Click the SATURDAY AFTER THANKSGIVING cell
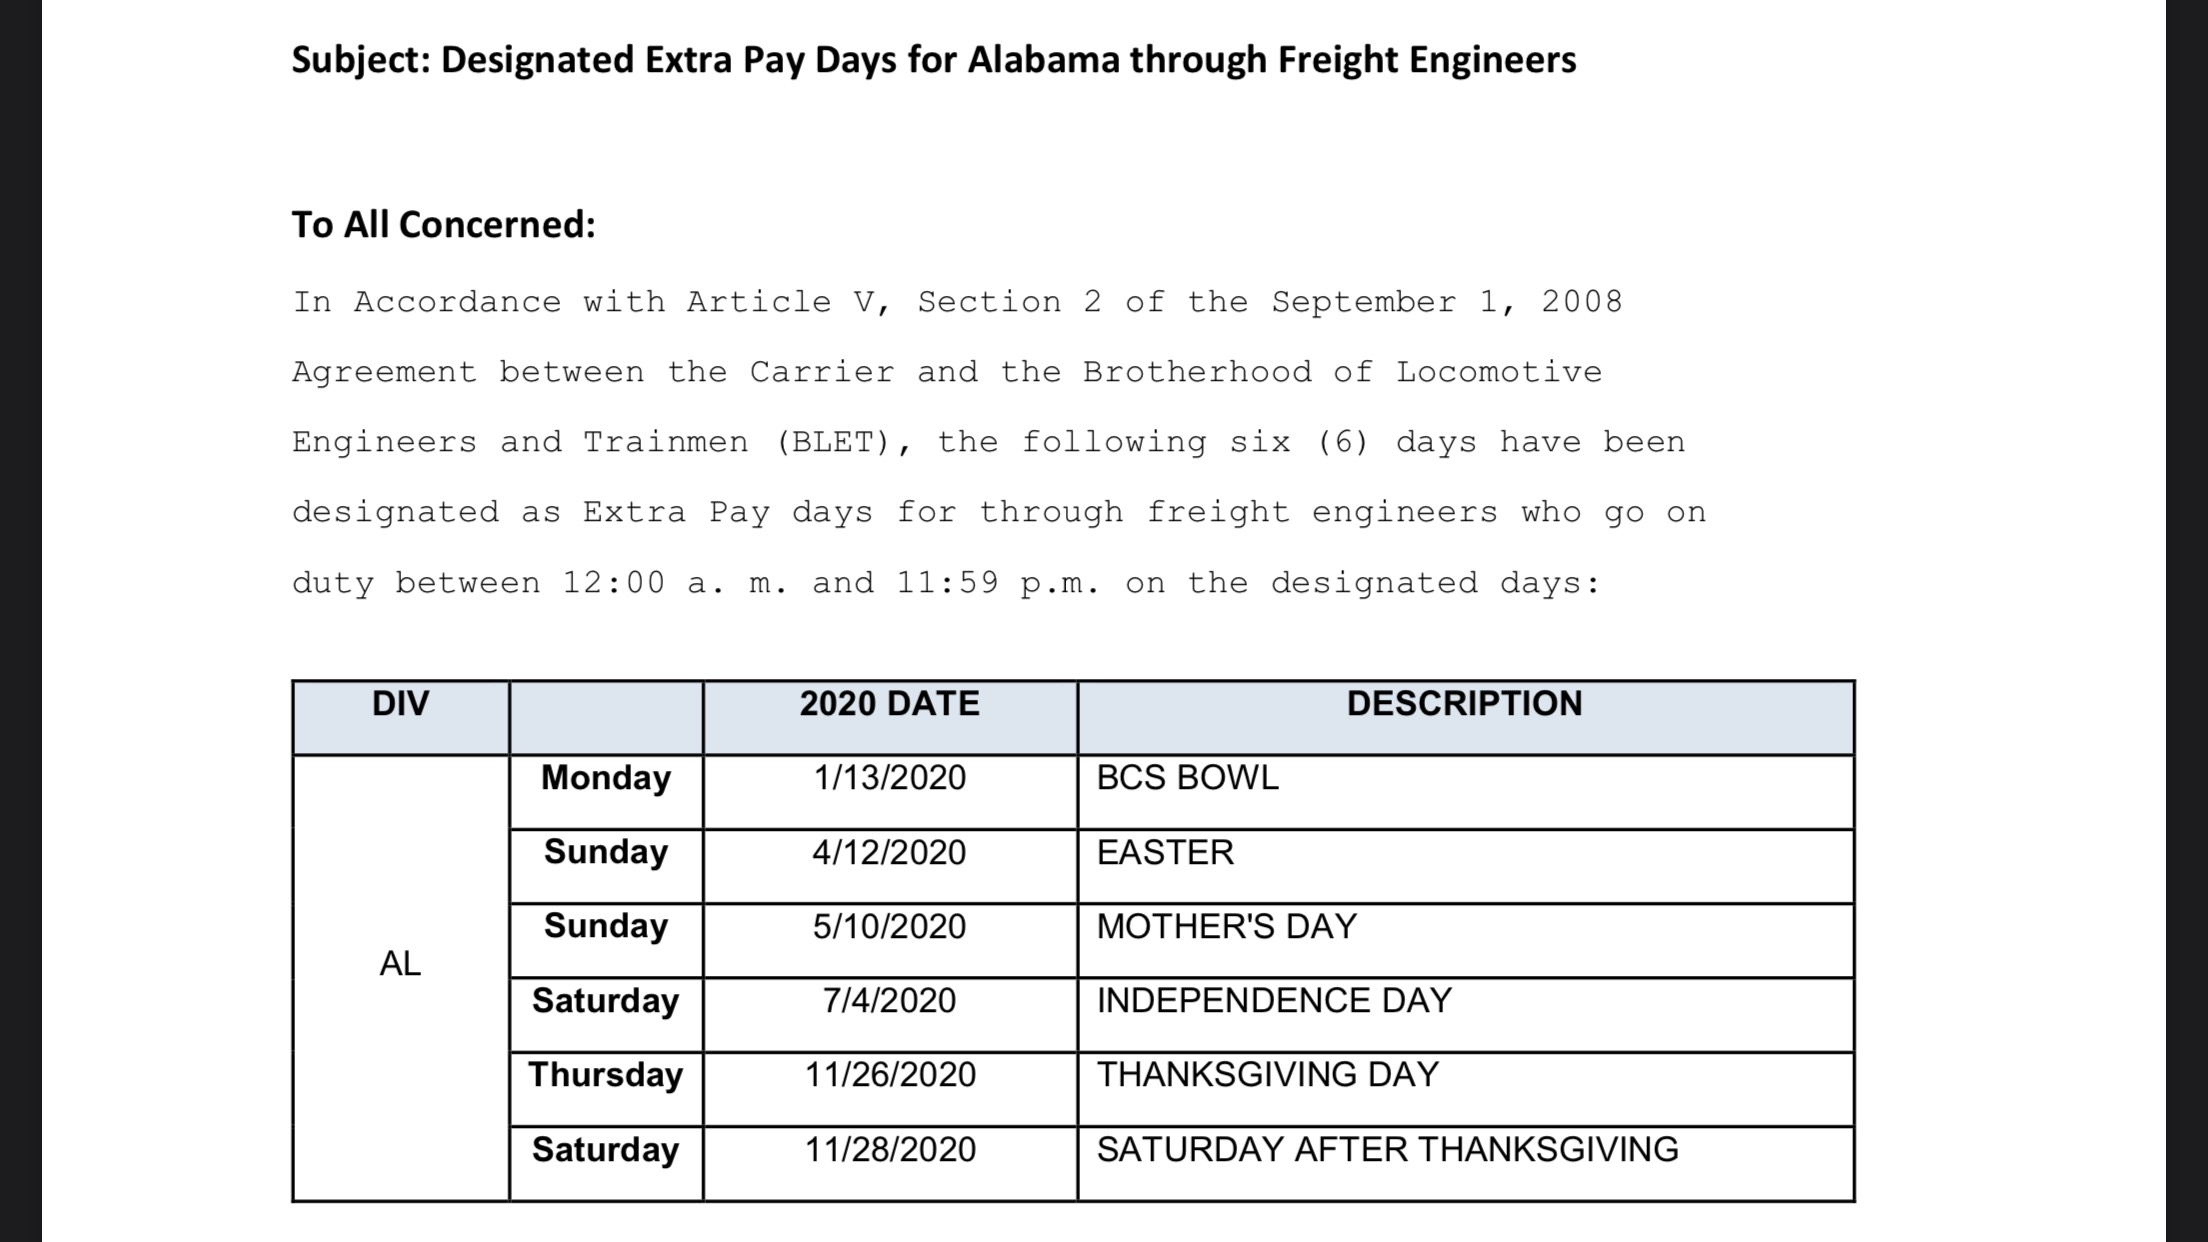 click(x=1466, y=1164)
